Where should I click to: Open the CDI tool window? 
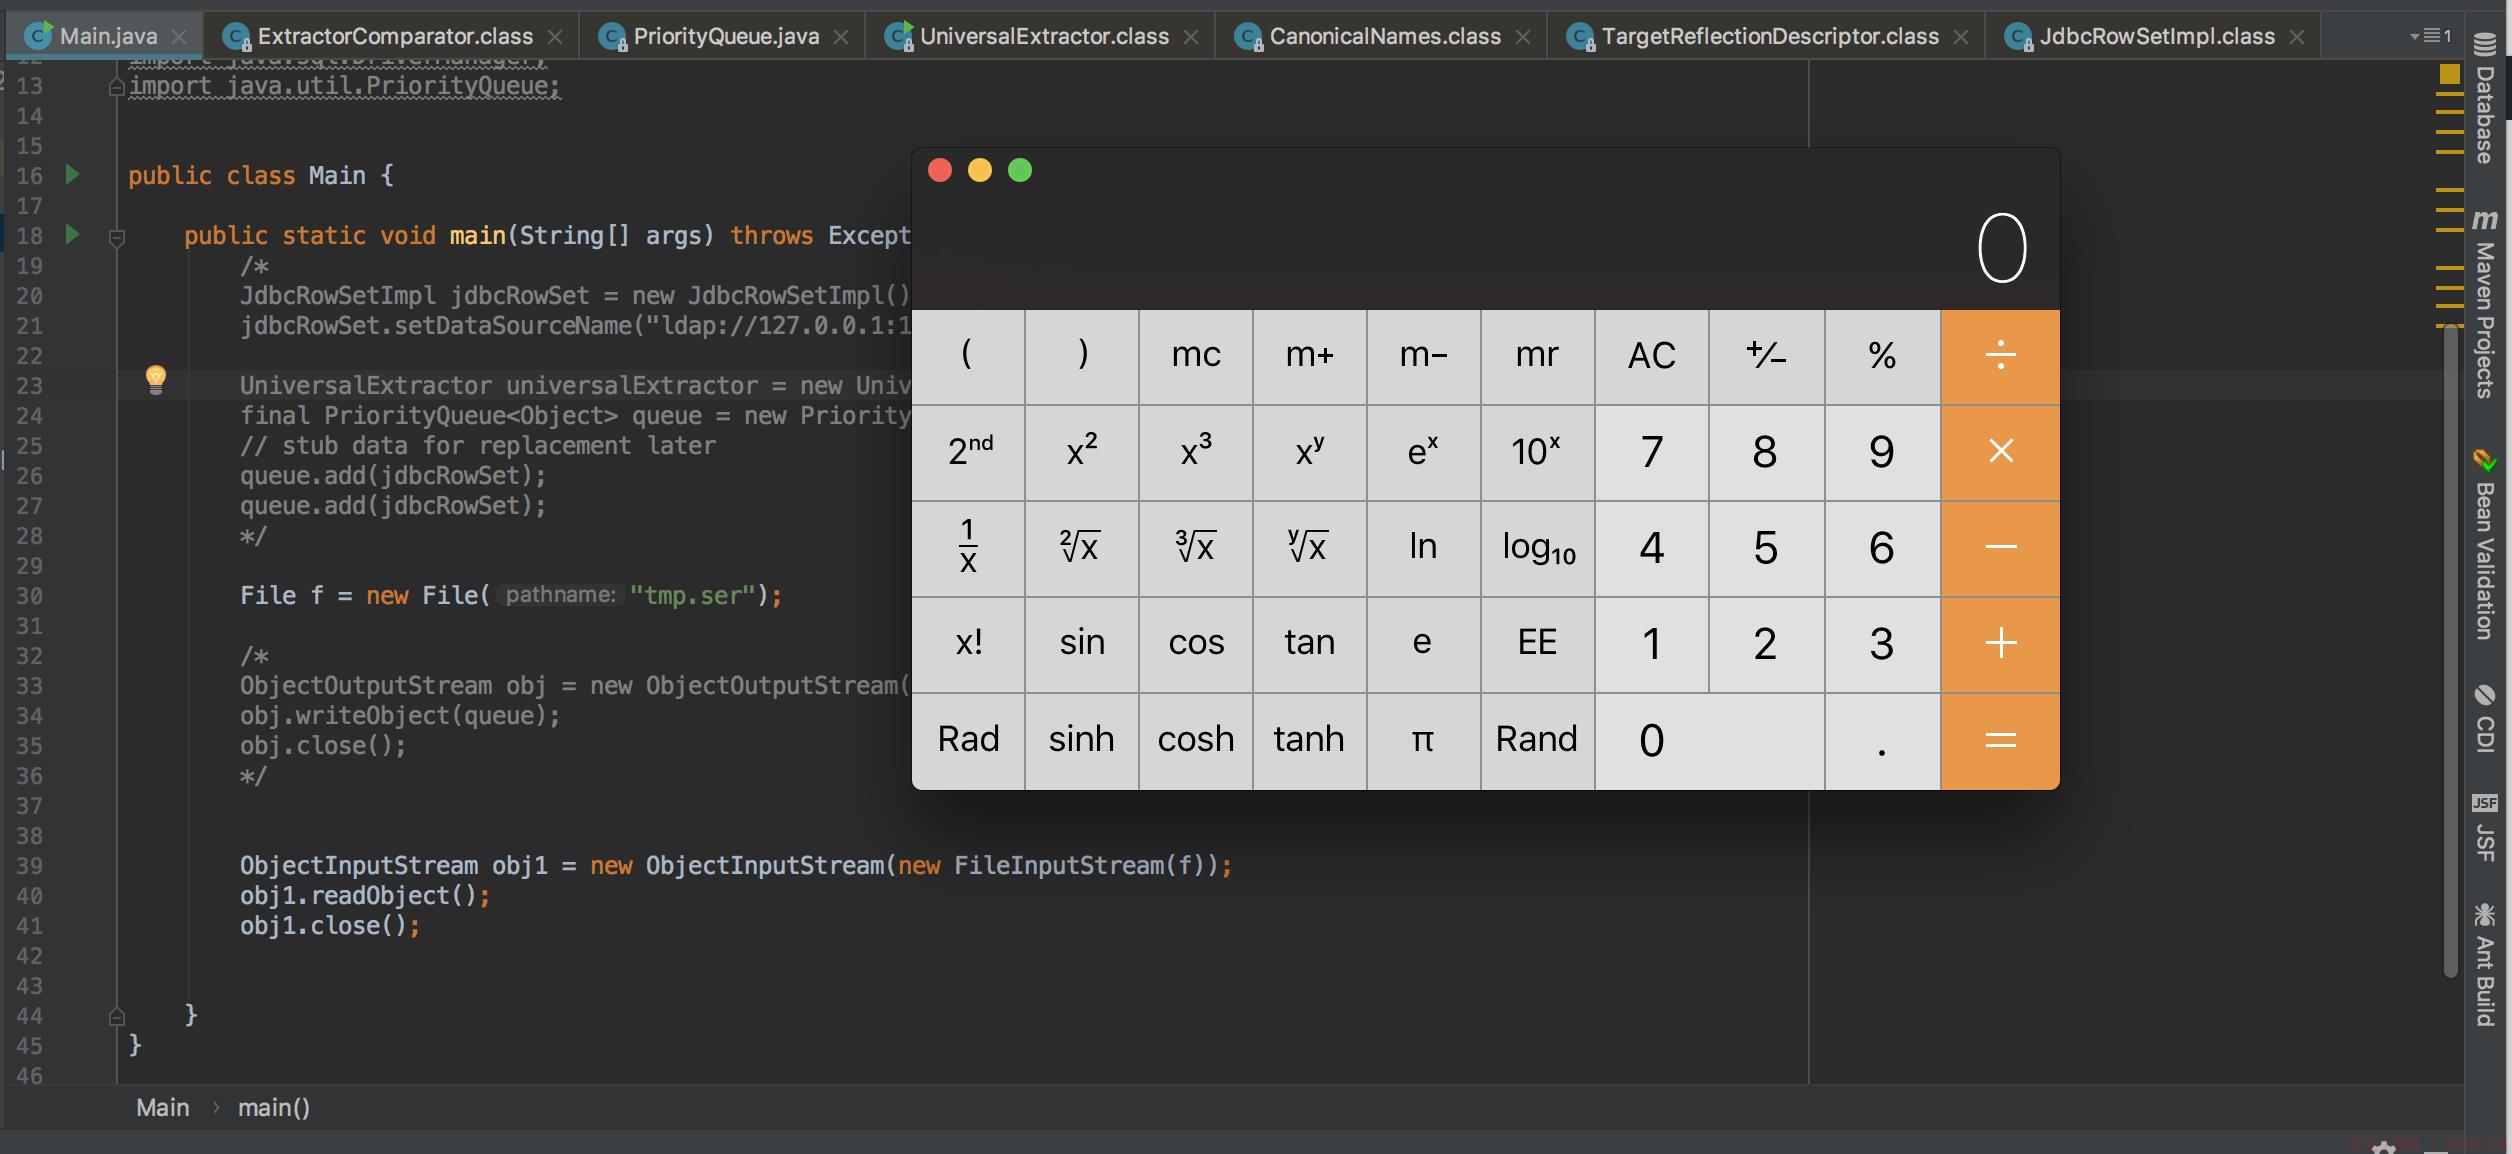coord(2485,719)
